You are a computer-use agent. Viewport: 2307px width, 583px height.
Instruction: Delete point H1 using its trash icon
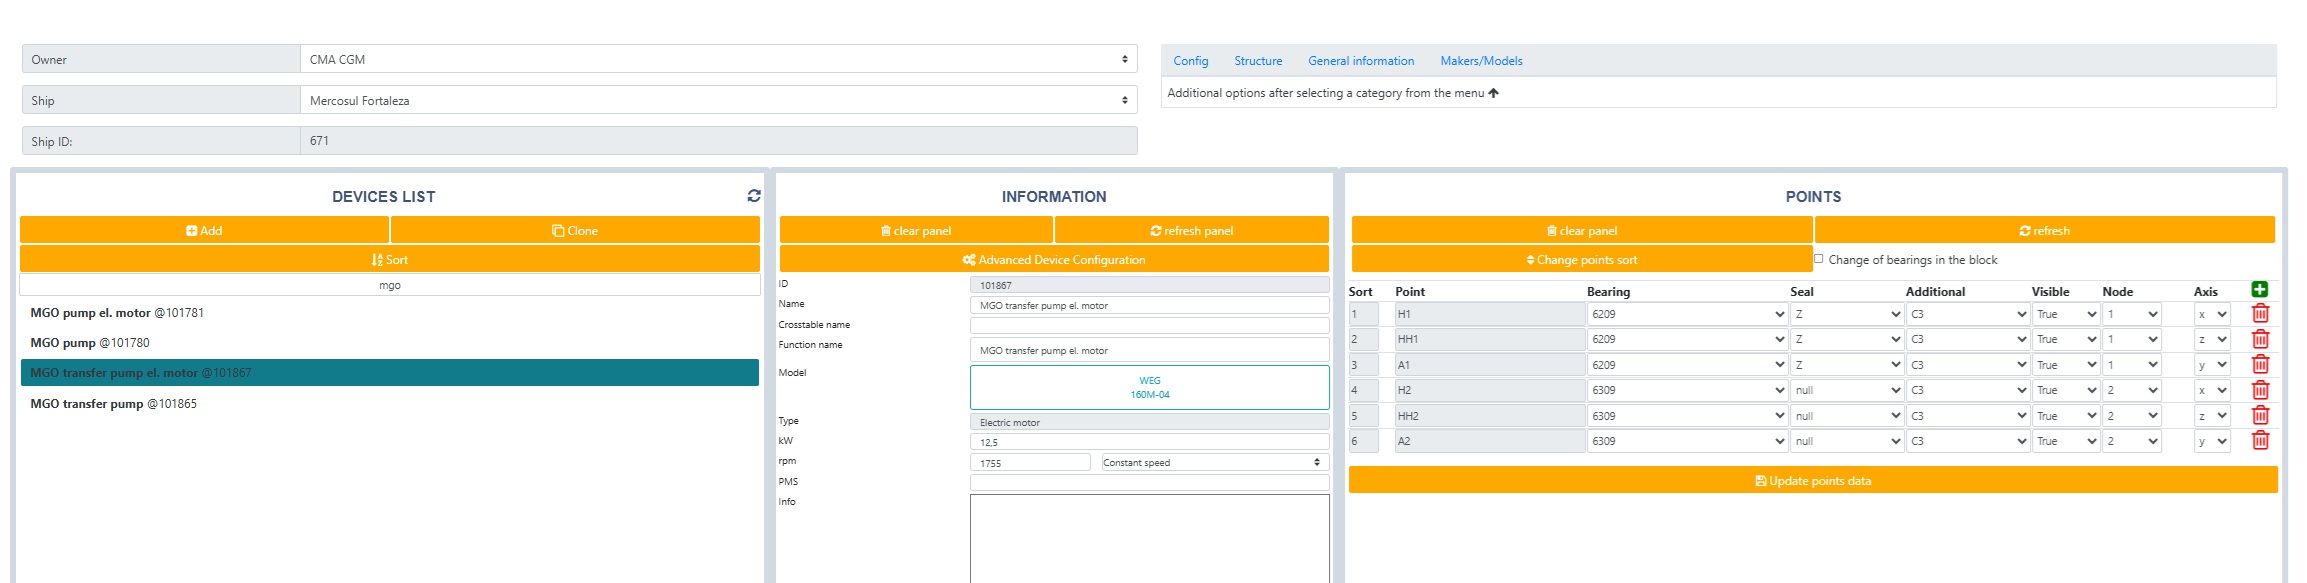2259,314
